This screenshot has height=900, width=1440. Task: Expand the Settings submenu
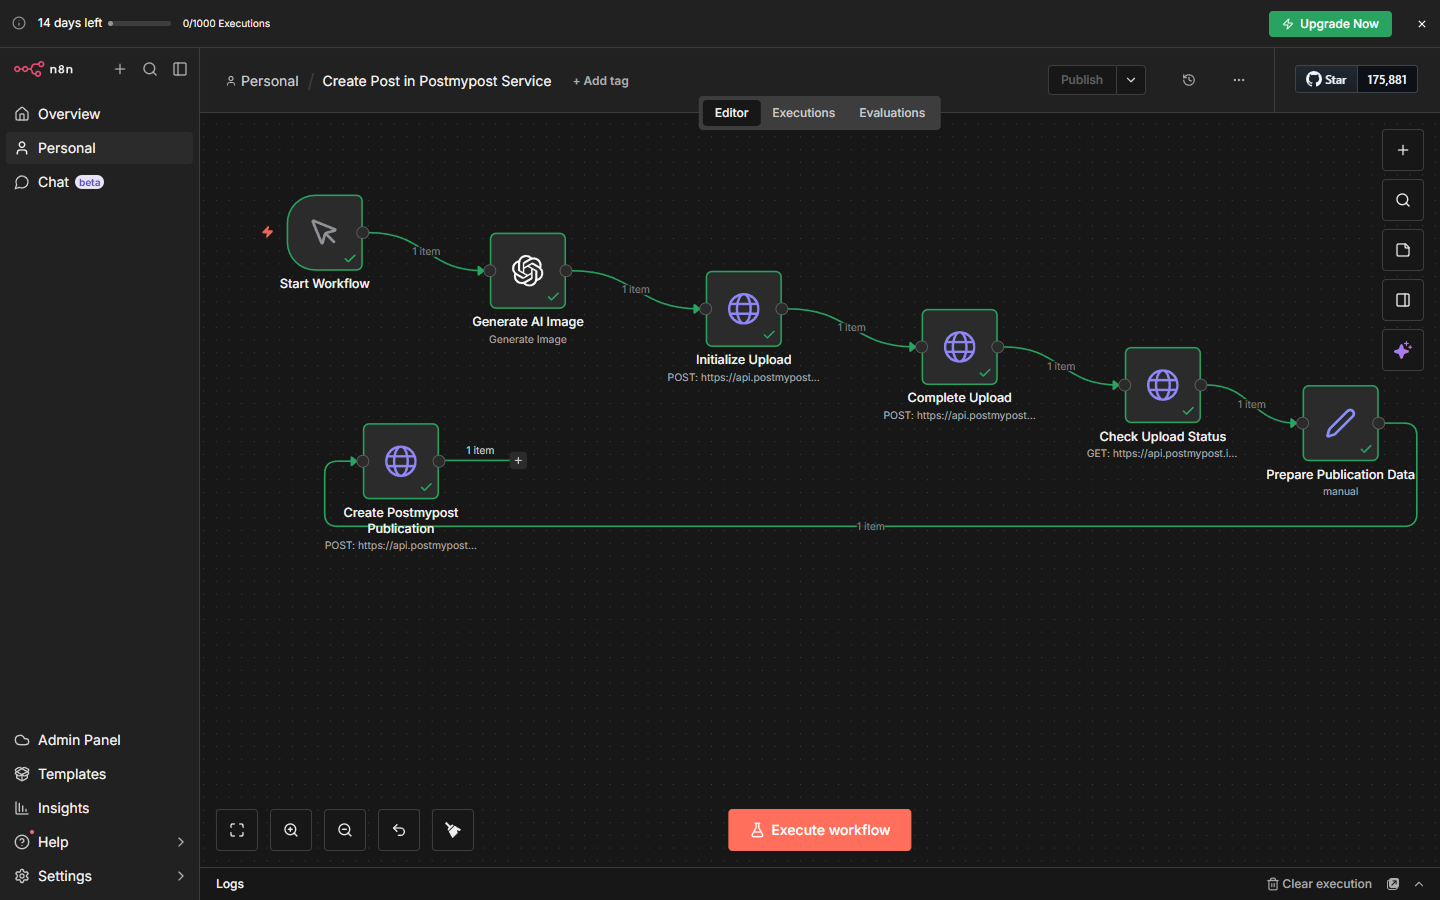(181, 876)
